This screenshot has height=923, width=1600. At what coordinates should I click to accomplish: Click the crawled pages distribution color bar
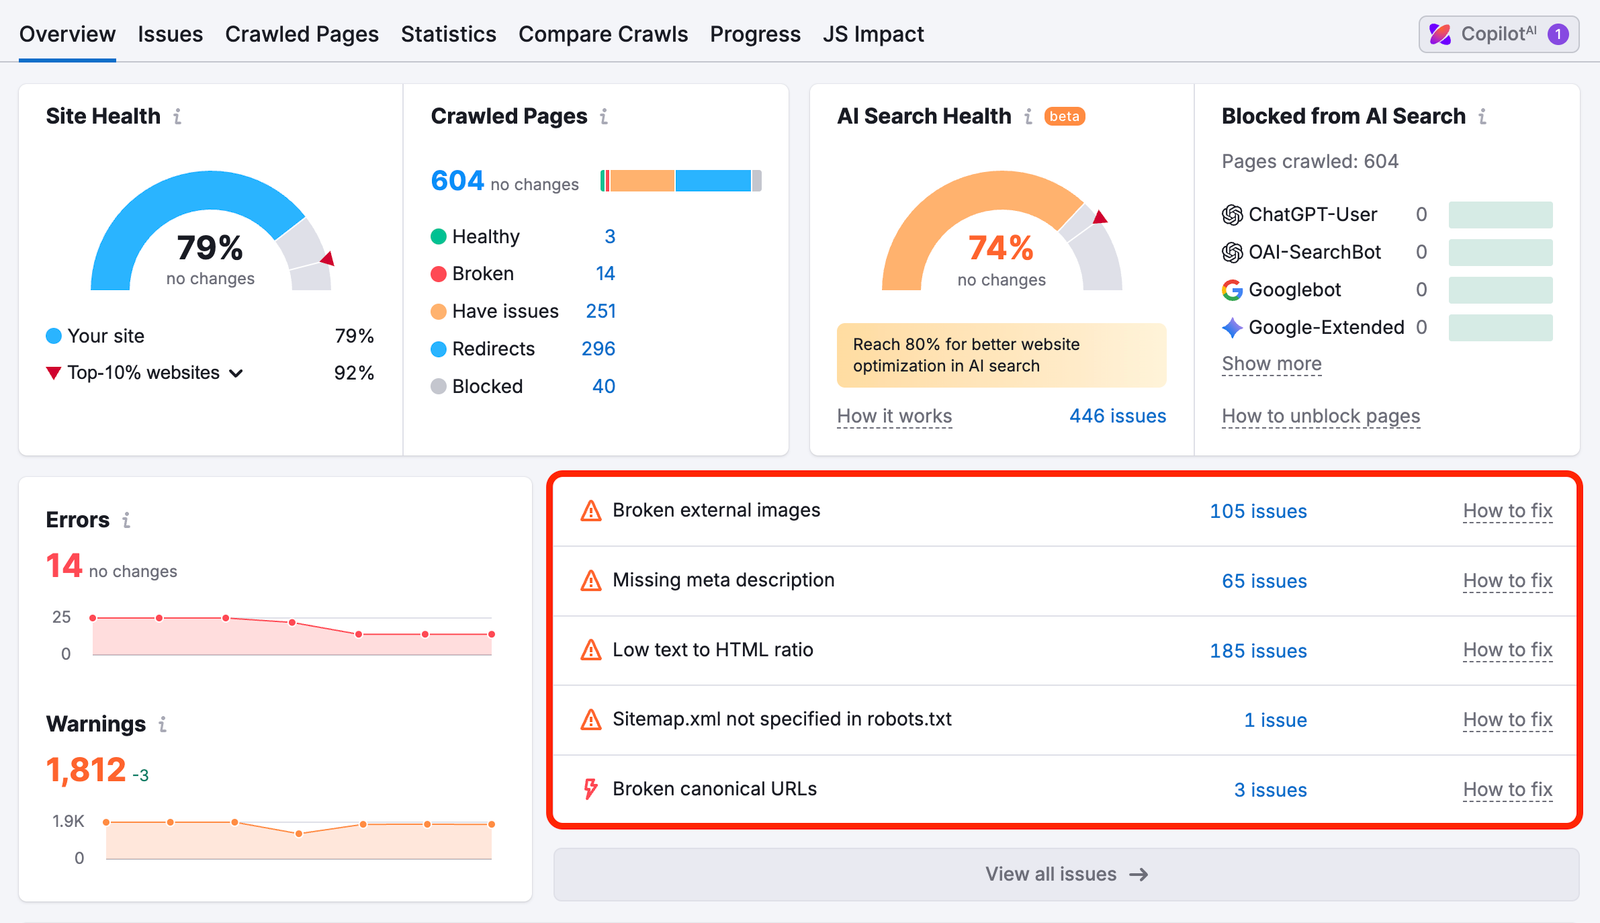click(681, 181)
